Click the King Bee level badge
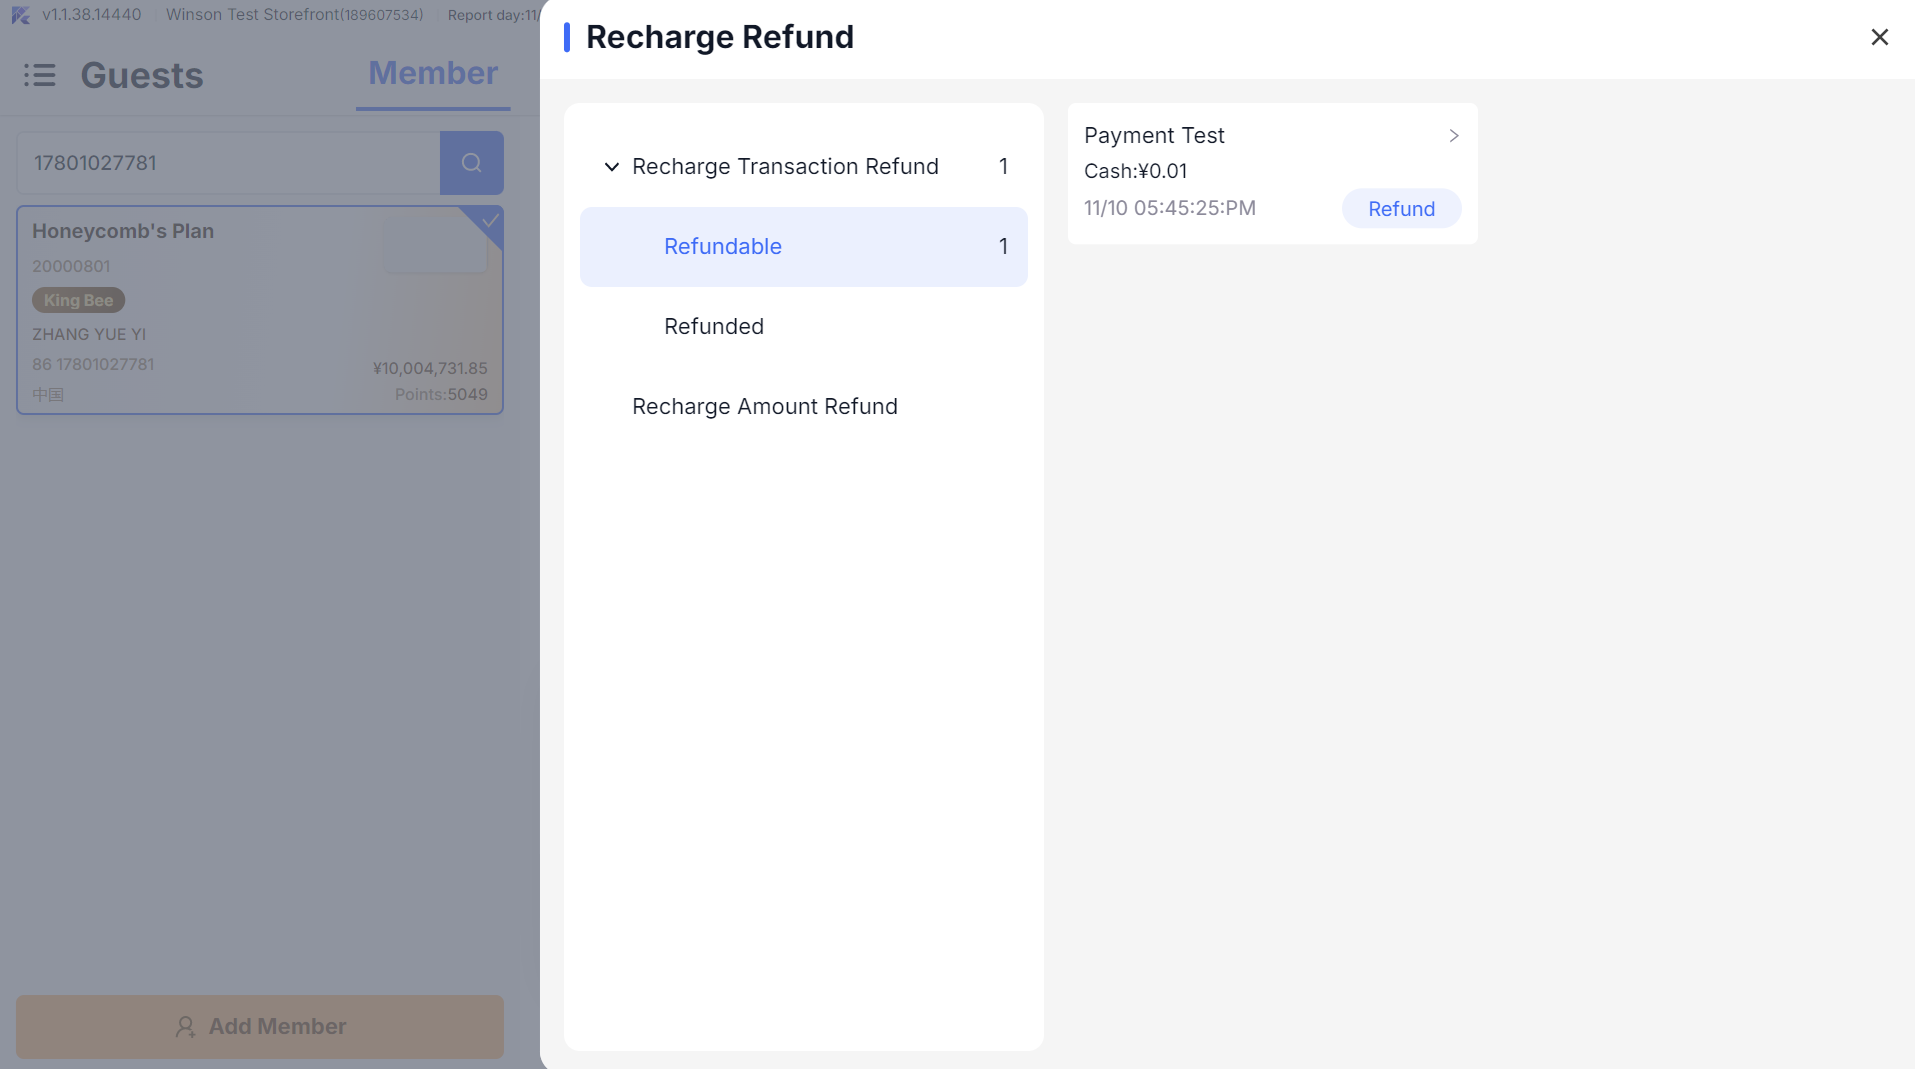Screen dimensions: 1915x1069 coord(78,300)
